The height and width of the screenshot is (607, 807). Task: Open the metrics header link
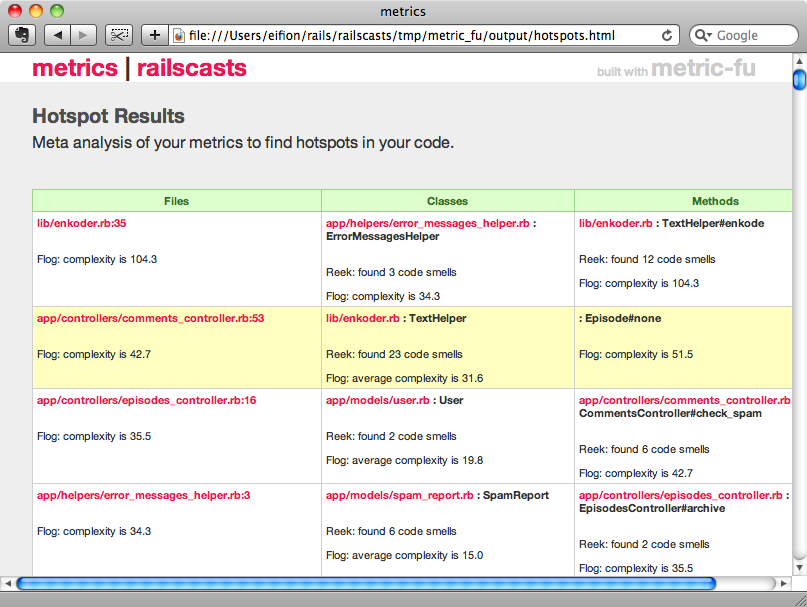tap(75, 68)
